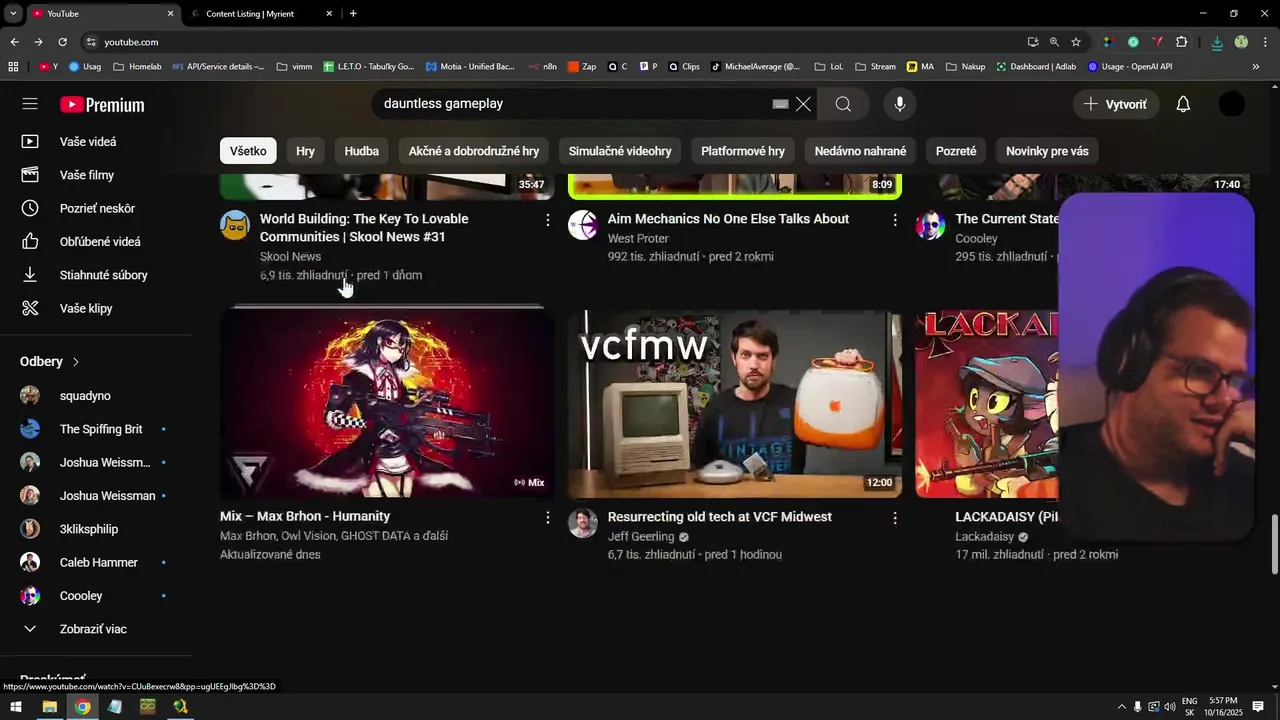1280x720 pixels.
Task: Show hidden system tray icons
Action: point(1121,707)
